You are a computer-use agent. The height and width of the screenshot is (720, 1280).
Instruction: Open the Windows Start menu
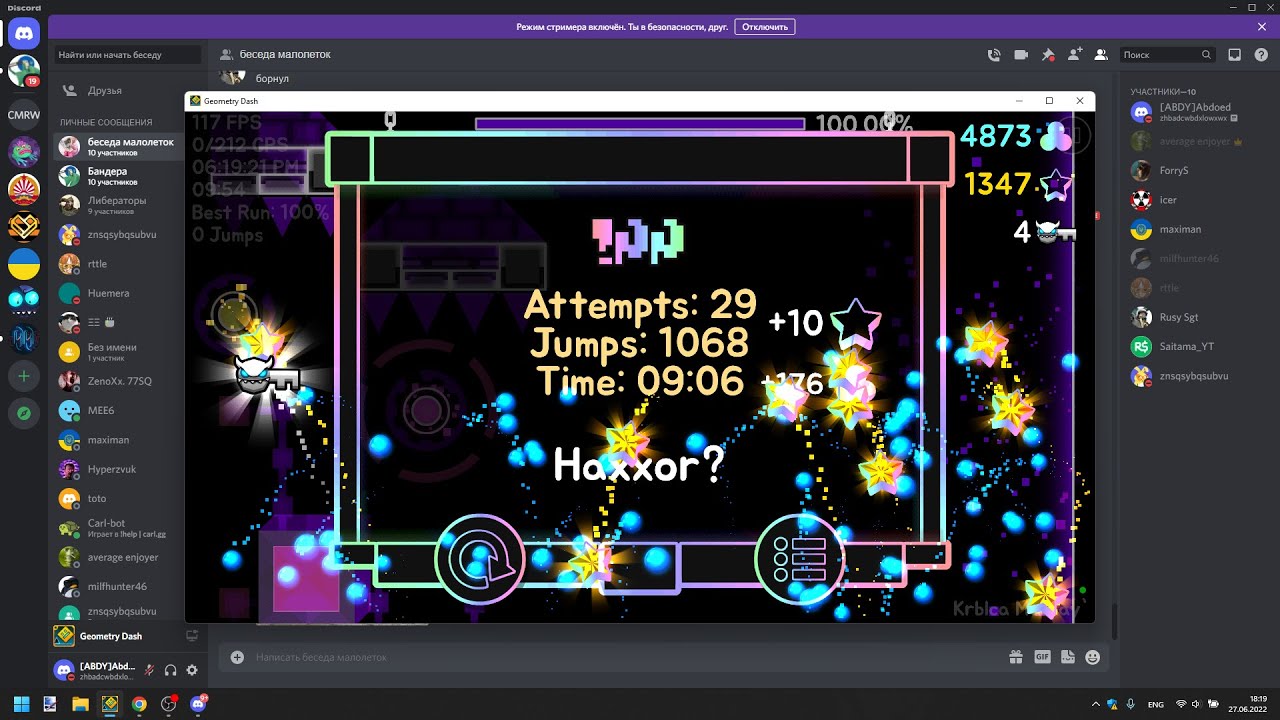point(20,704)
